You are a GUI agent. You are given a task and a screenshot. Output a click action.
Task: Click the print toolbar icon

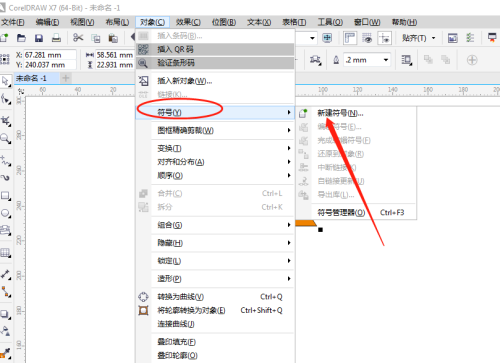pos(56,38)
